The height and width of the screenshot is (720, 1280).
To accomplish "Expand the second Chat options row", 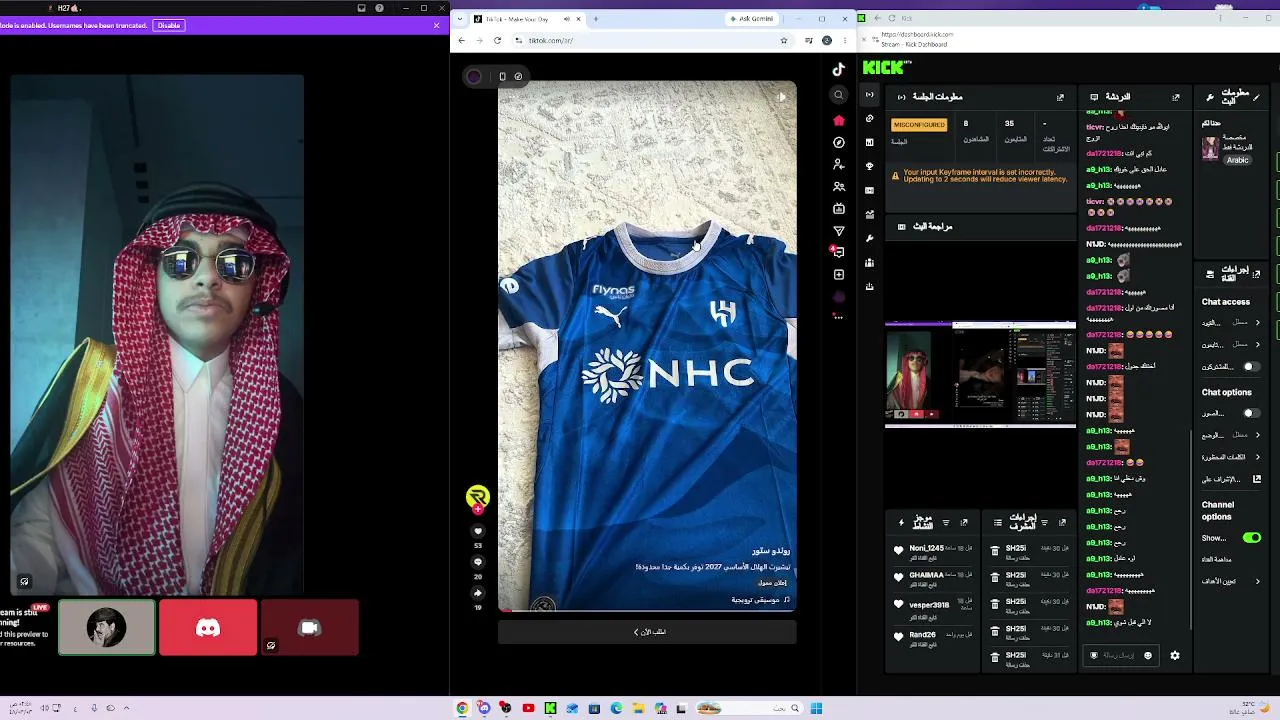I will click(x=1257, y=435).
